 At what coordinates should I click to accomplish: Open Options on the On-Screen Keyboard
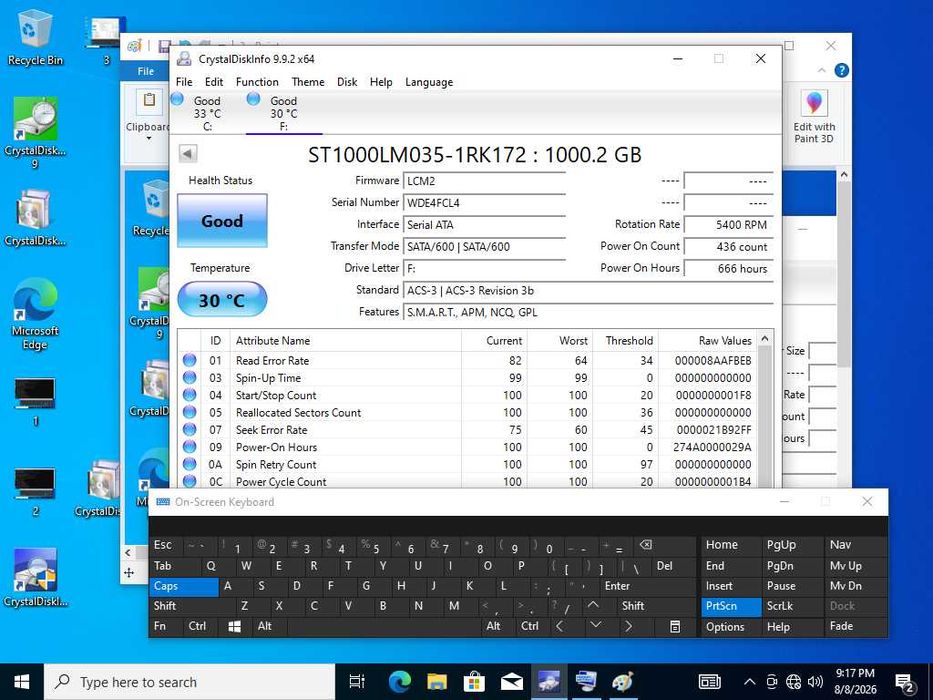coord(731,627)
